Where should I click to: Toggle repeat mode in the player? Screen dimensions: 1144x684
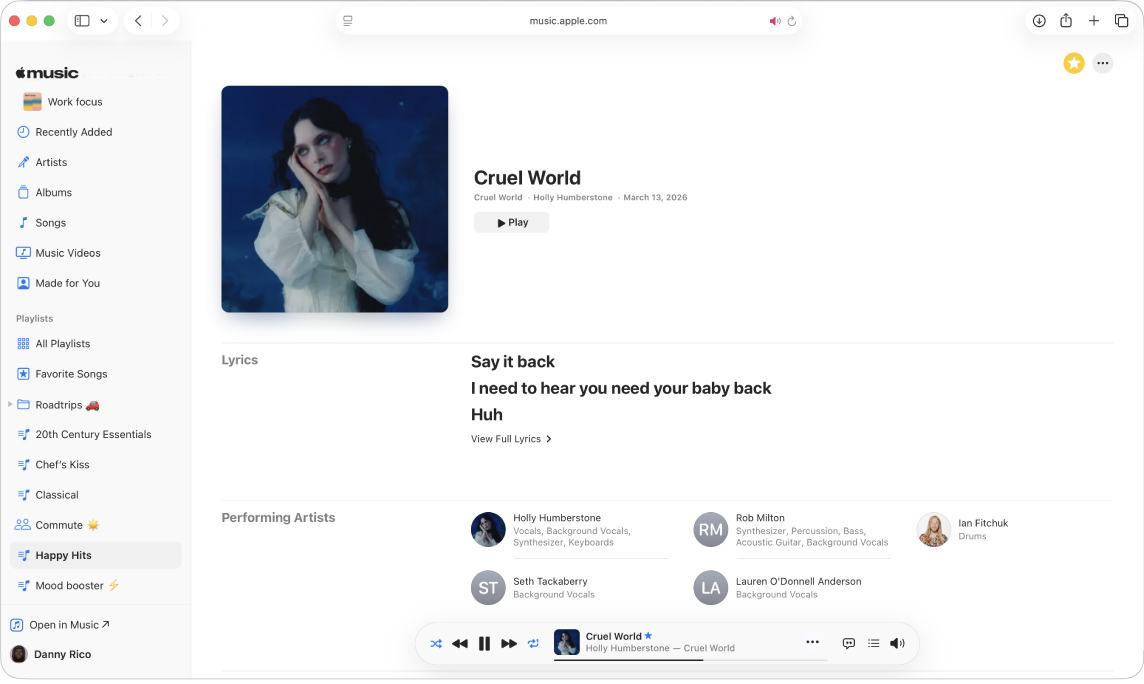click(533, 644)
